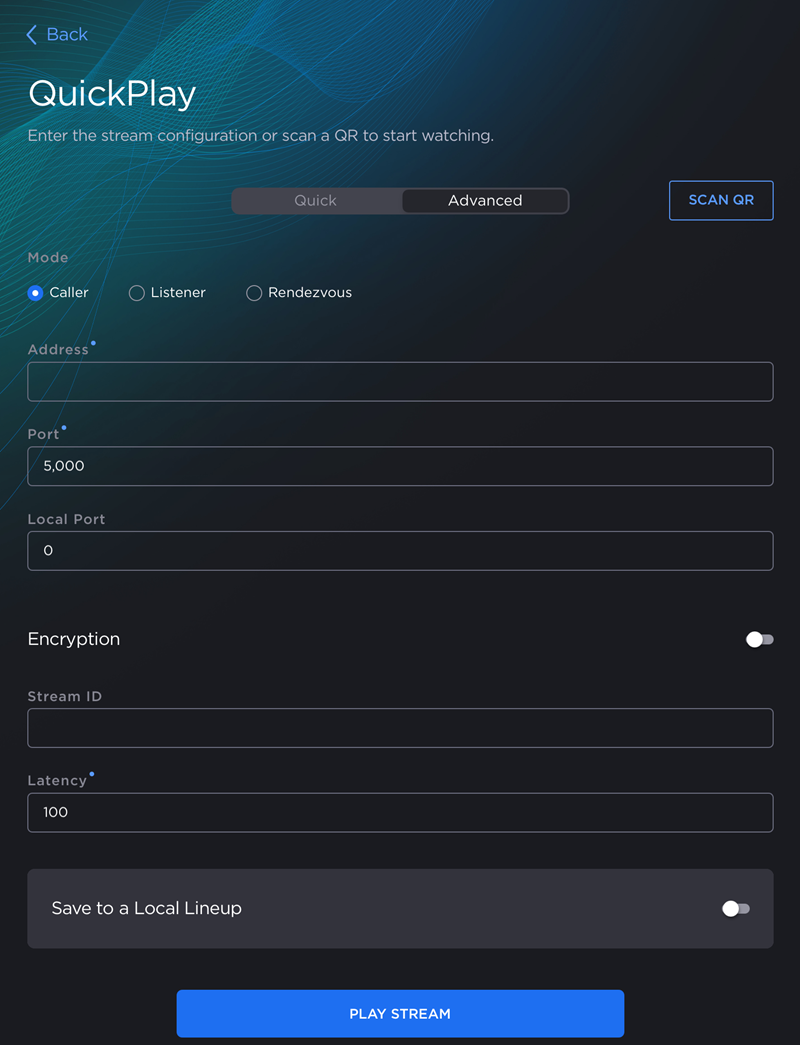Click the Back arrow icon
Viewport: 800px width, 1045px height.
click(31, 34)
